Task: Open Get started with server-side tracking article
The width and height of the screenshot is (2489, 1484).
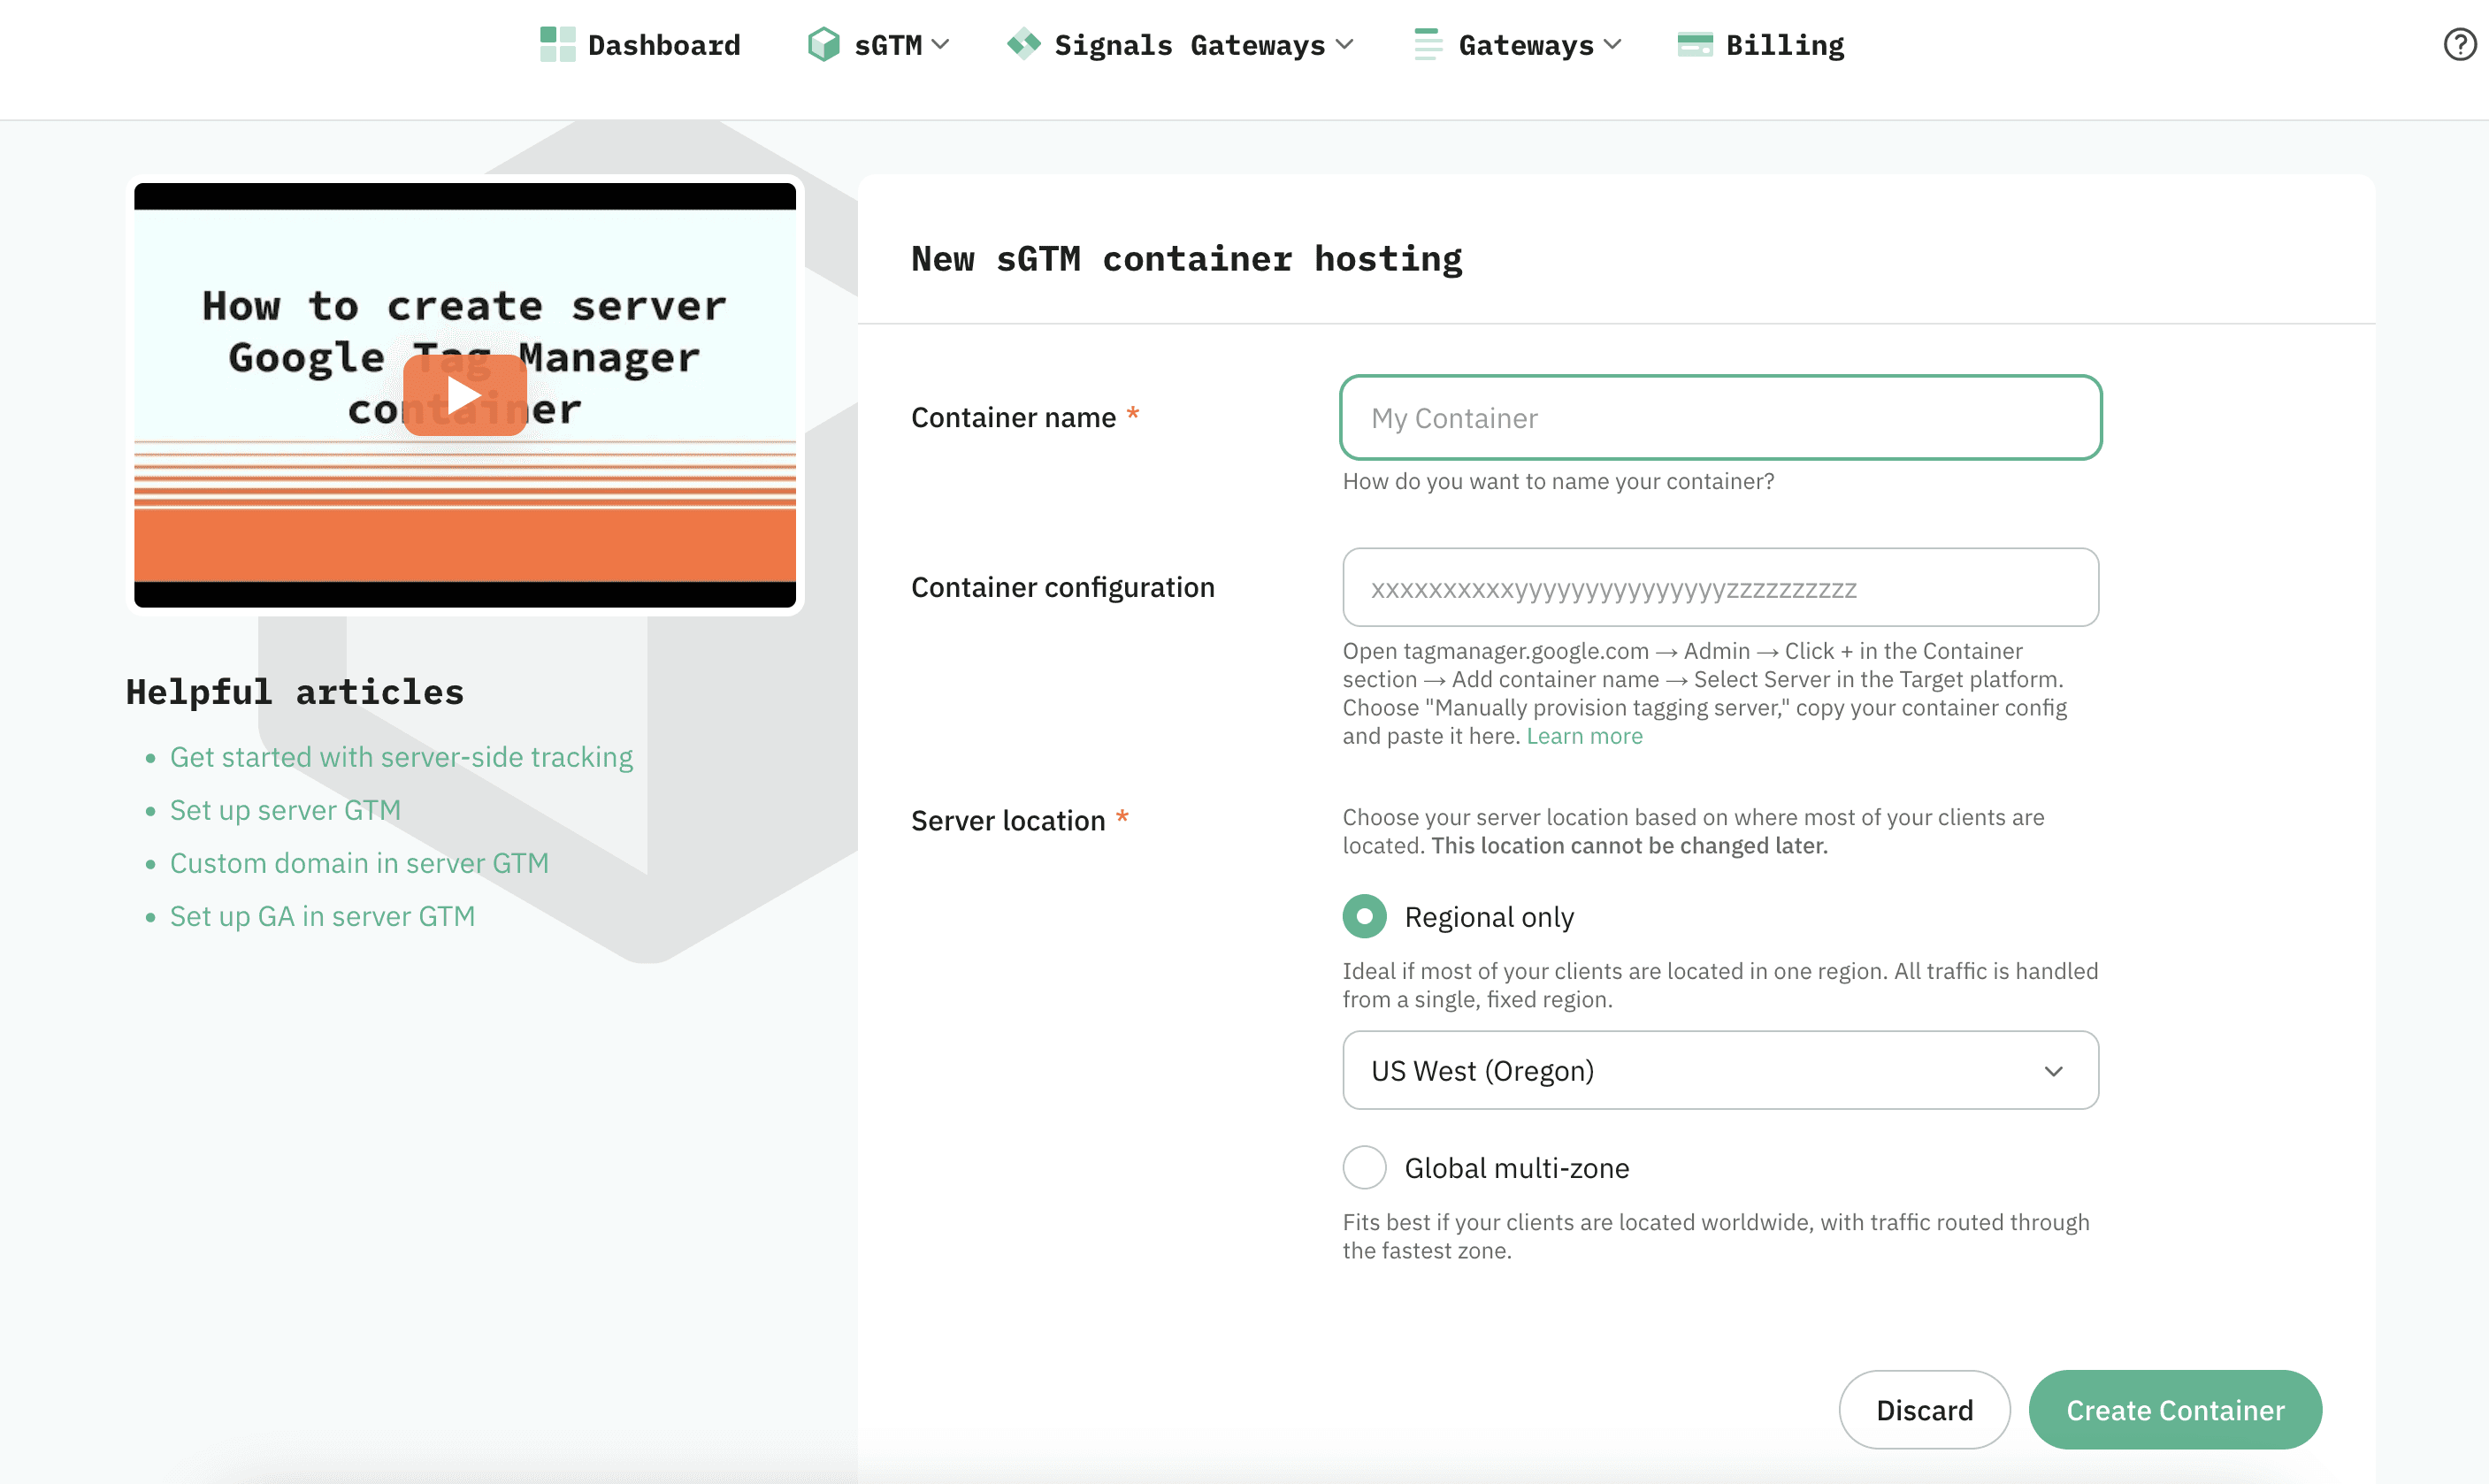Action: pyautogui.click(x=401, y=757)
